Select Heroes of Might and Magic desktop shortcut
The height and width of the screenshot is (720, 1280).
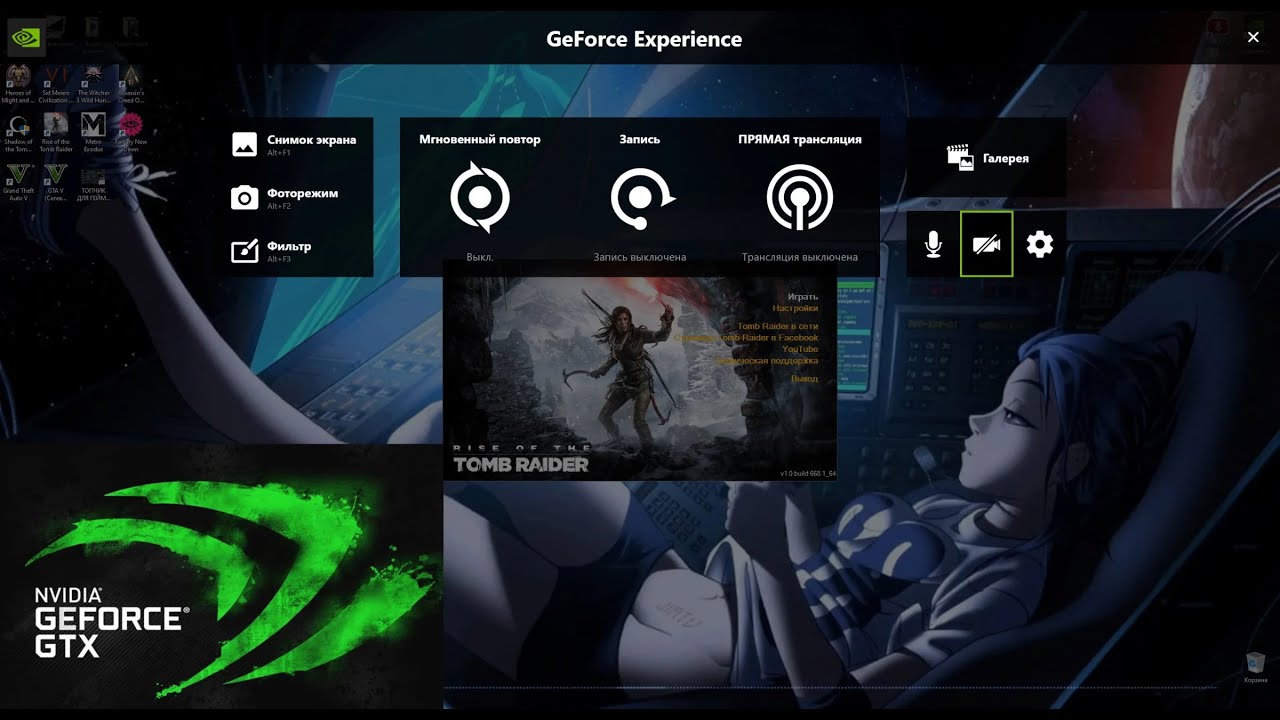[x=18, y=84]
